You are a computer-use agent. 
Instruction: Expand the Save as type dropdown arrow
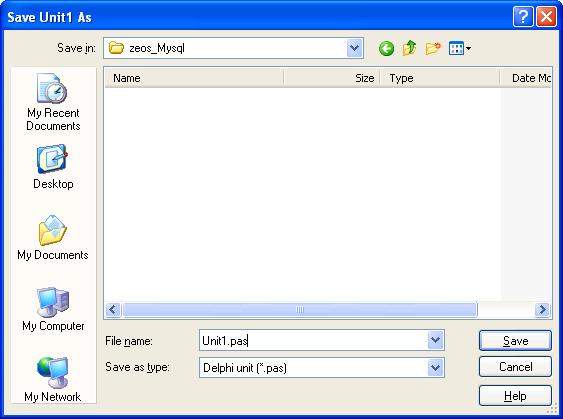(x=435, y=367)
